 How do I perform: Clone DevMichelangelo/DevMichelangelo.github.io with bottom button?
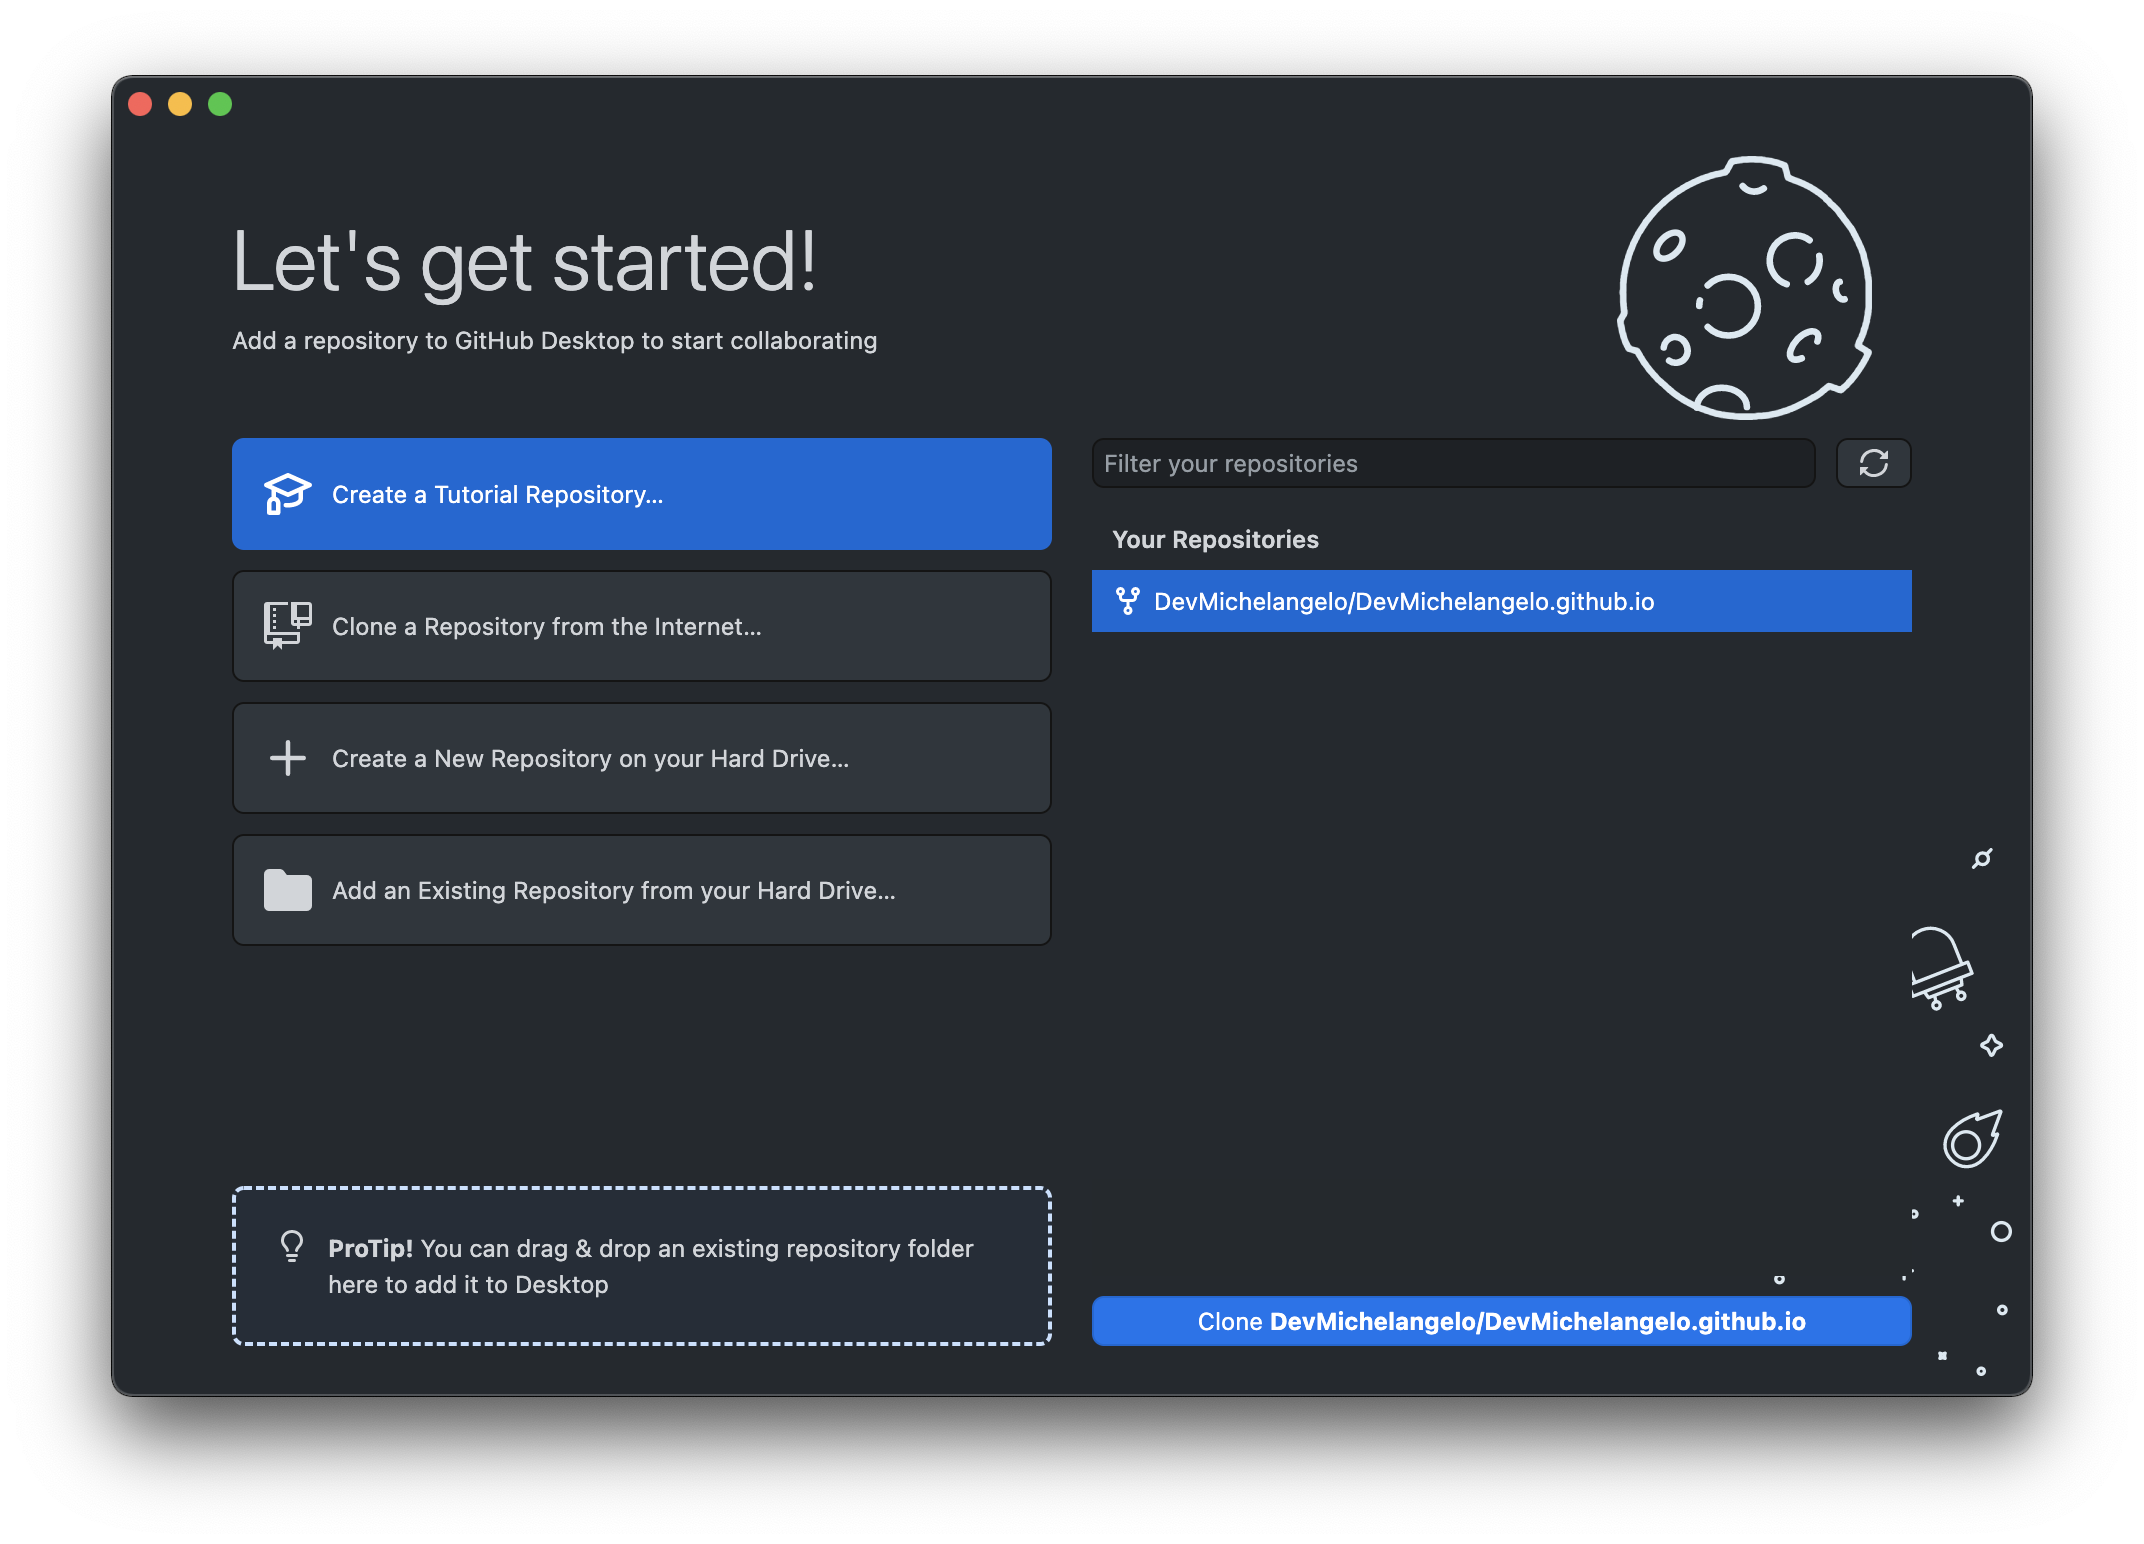(x=1501, y=1321)
